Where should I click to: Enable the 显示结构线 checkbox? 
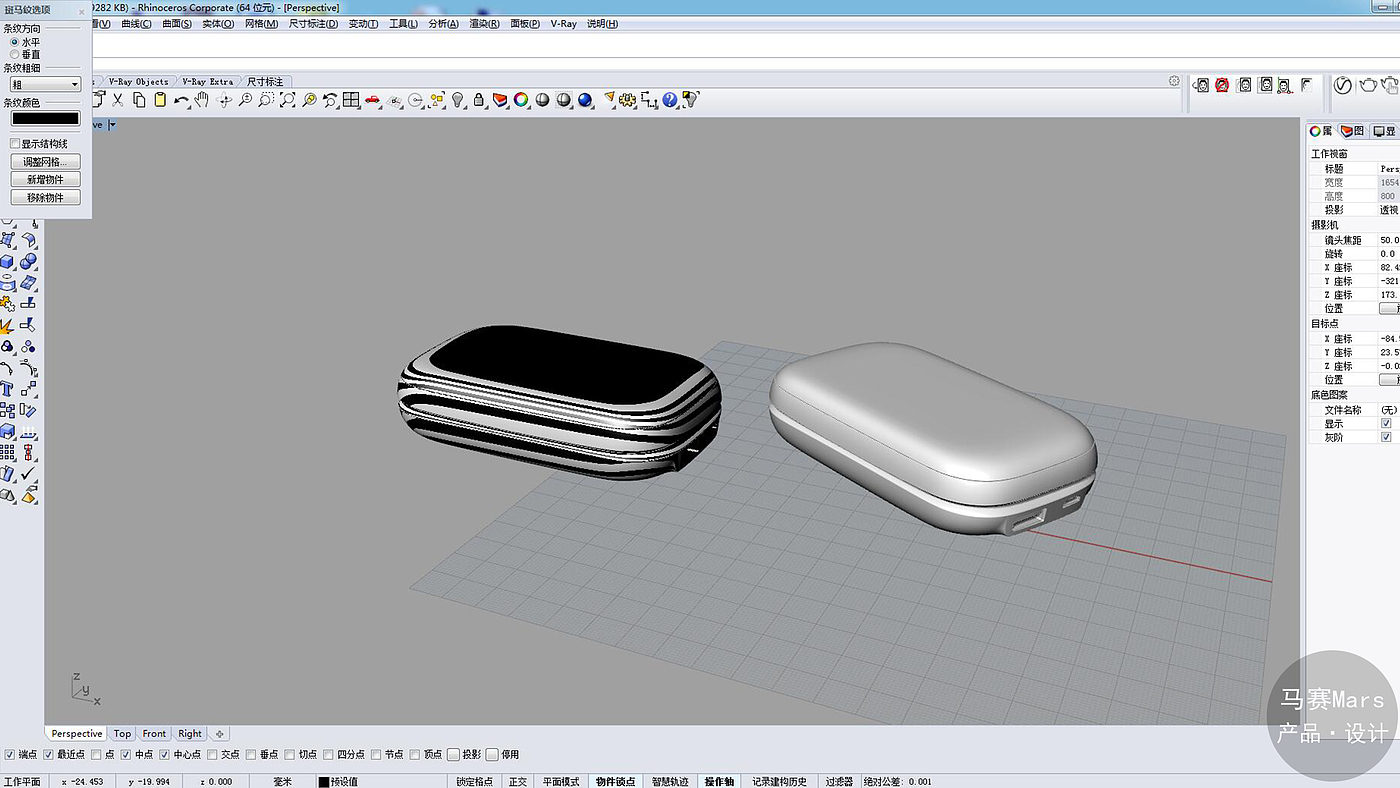pos(15,144)
